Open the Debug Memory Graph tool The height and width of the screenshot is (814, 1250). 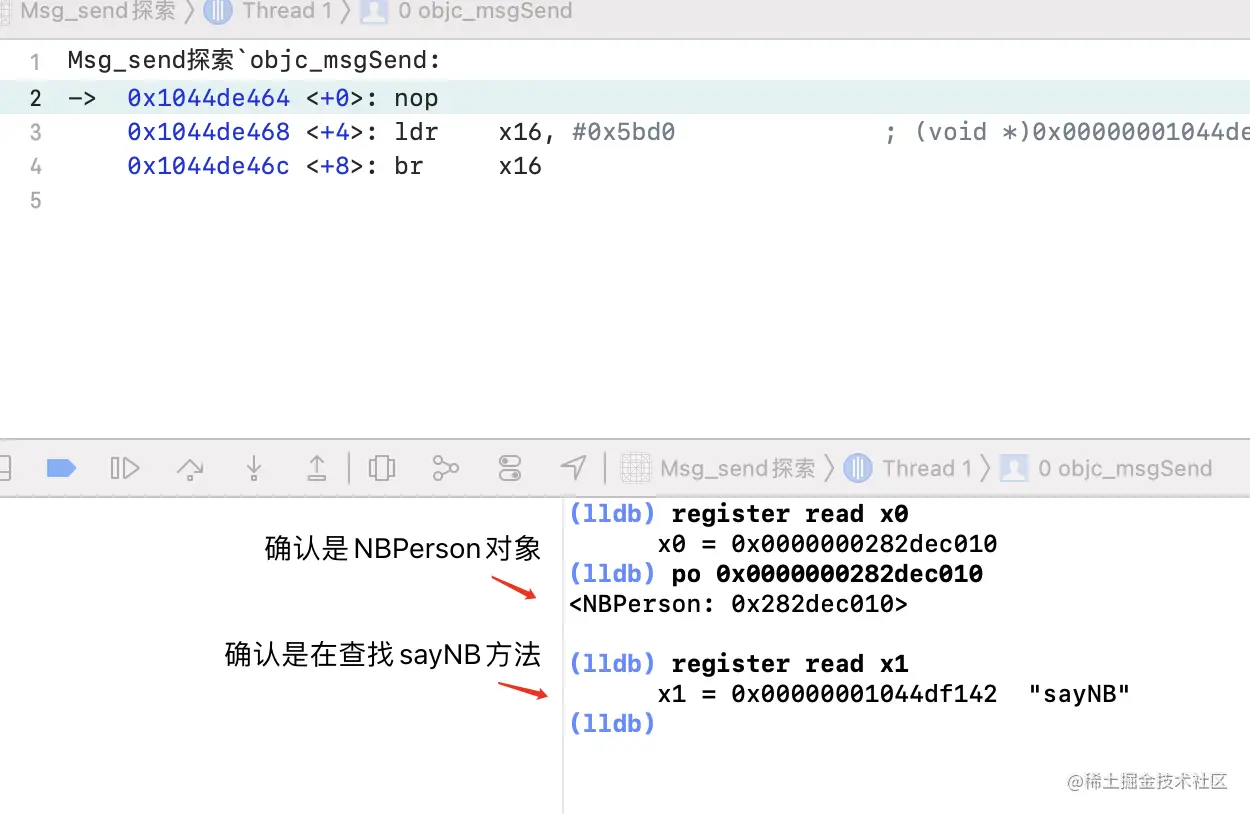[445, 467]
